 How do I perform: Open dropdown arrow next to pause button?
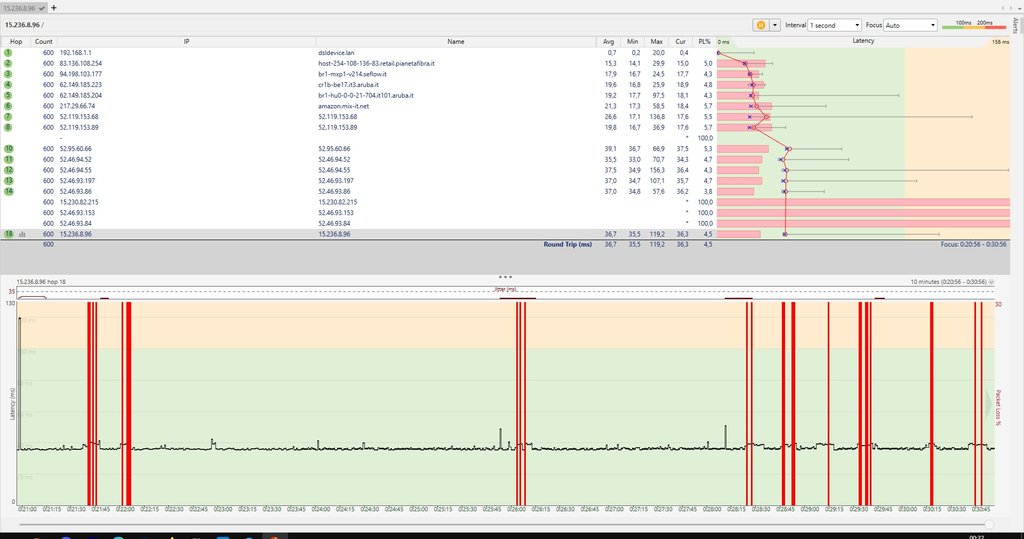[x=774, y=24]
